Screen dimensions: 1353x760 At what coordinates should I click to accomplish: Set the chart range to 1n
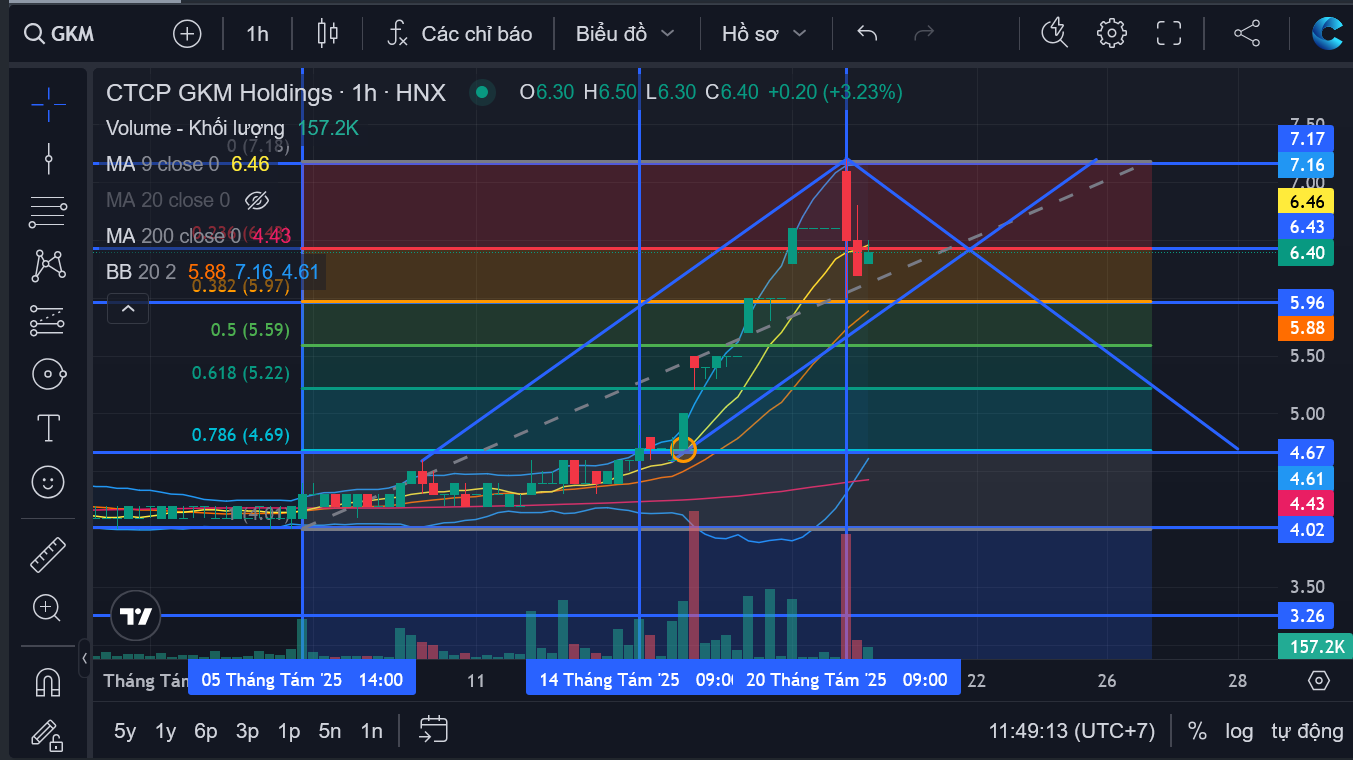(x=371, y=731)
